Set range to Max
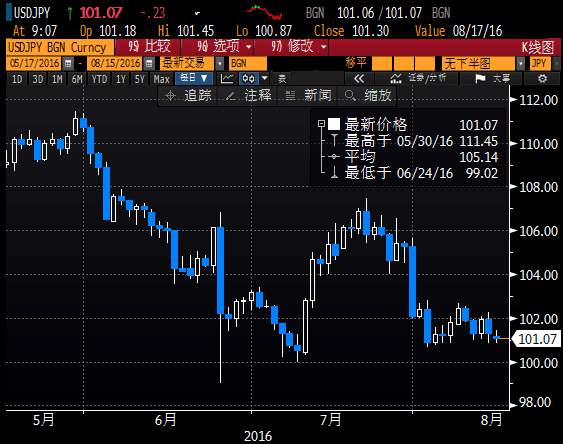The width and height of the screenshot is (563, 444). point(161,79)
